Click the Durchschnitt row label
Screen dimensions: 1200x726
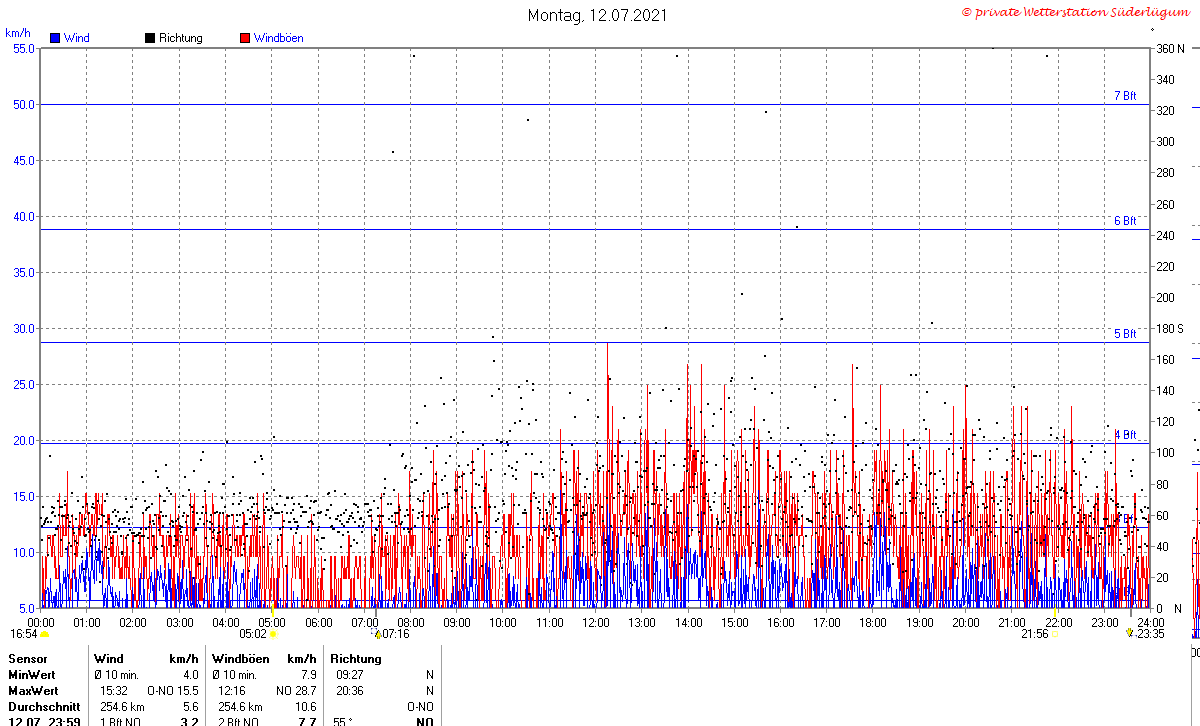click(x=44, y=706)
